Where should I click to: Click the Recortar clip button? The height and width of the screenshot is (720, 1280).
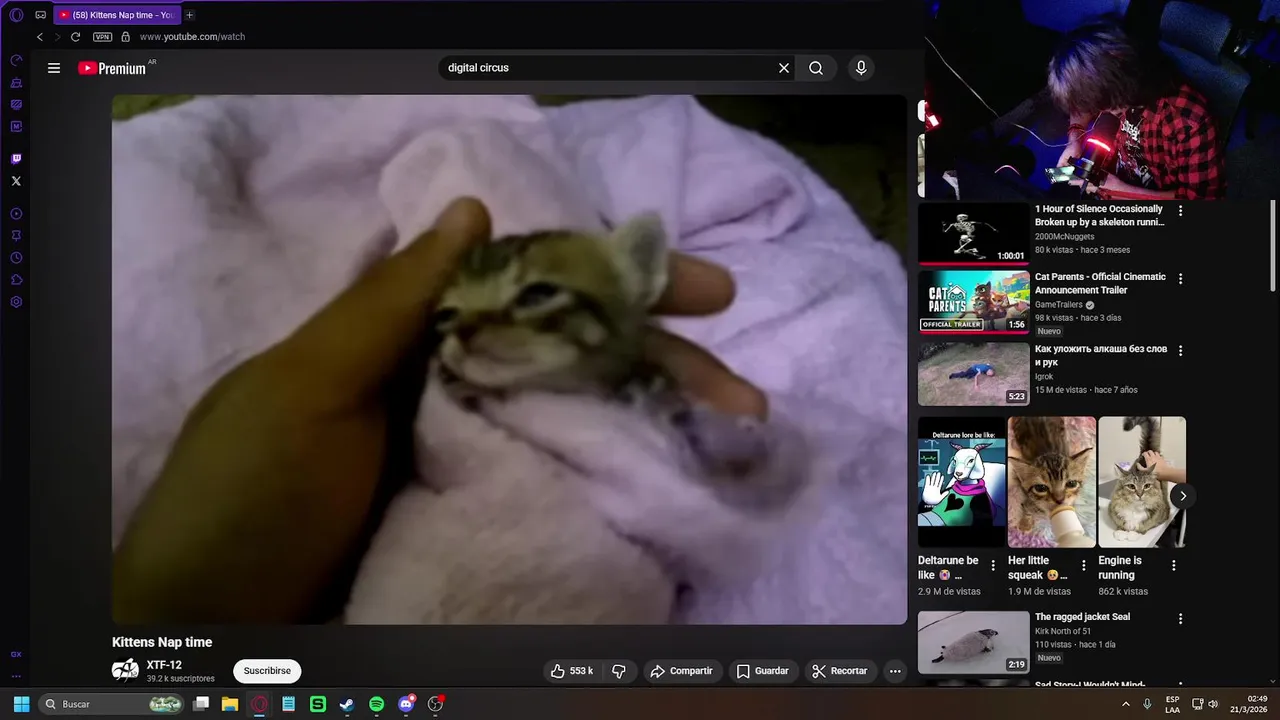[x=840, y=671]
